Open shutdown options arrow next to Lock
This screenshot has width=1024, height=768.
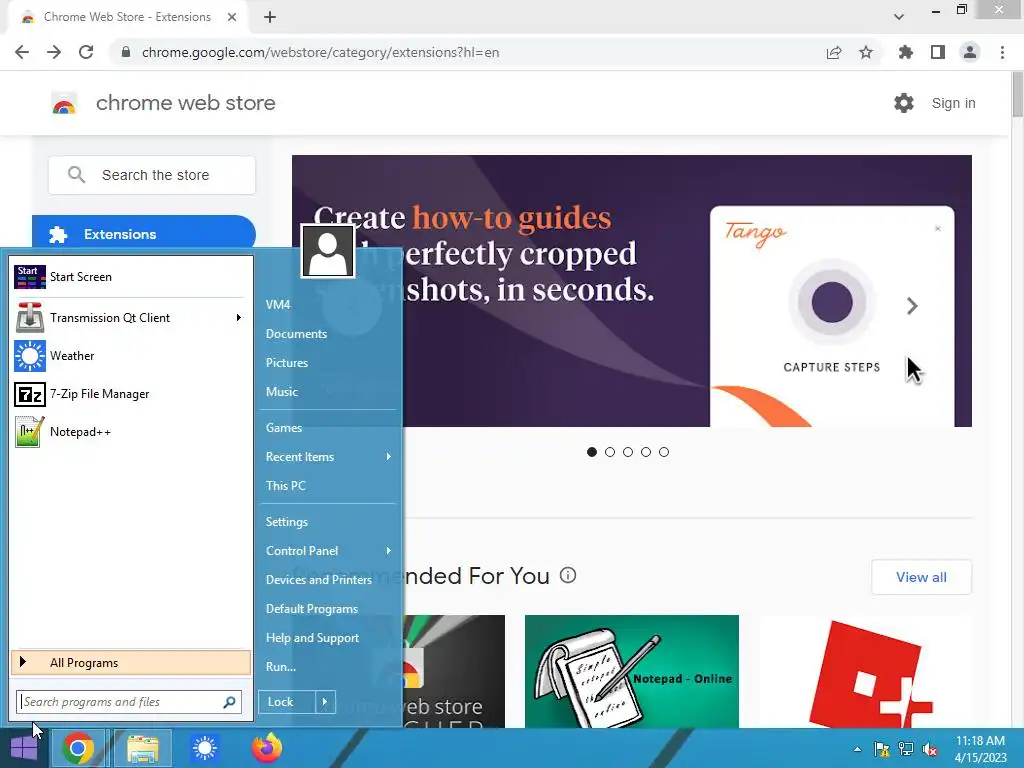pyautogui.click(x=325, y=702)
